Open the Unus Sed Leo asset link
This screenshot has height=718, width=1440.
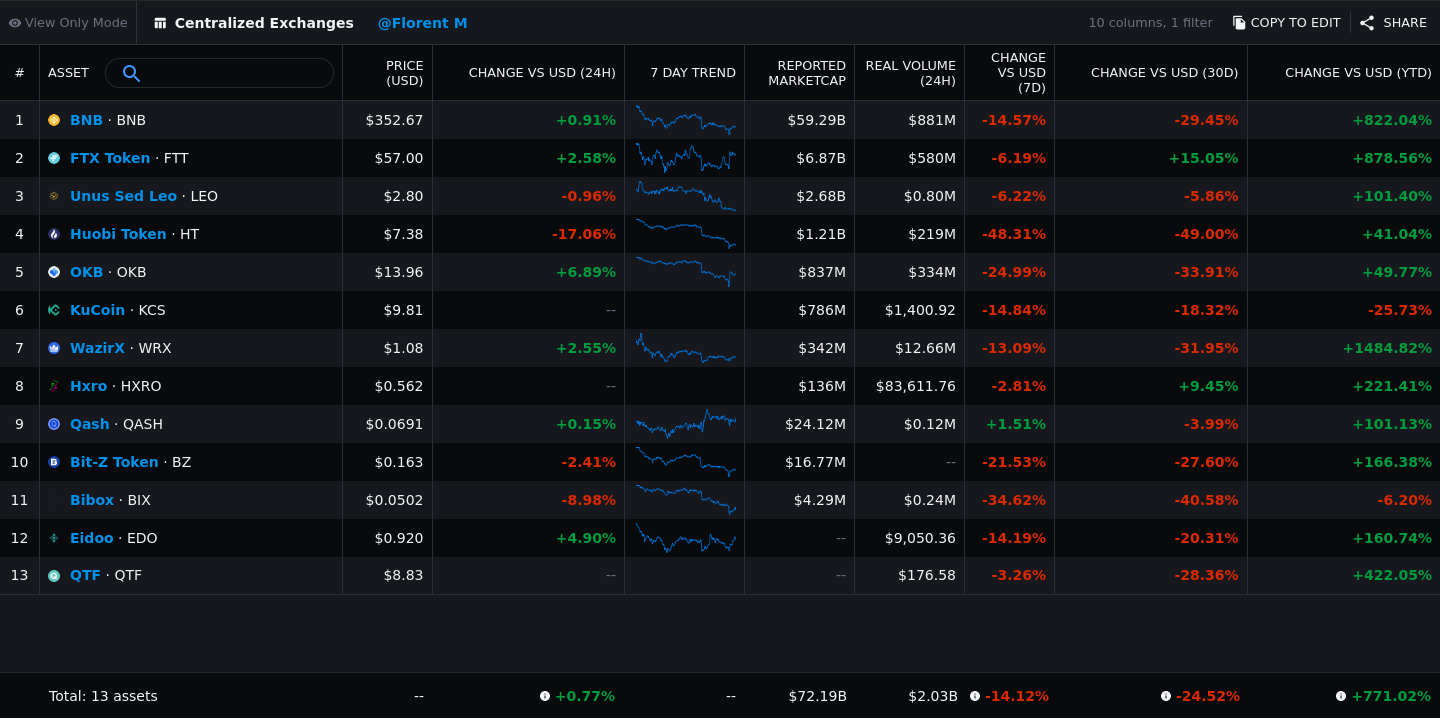[x=123, y=196]
